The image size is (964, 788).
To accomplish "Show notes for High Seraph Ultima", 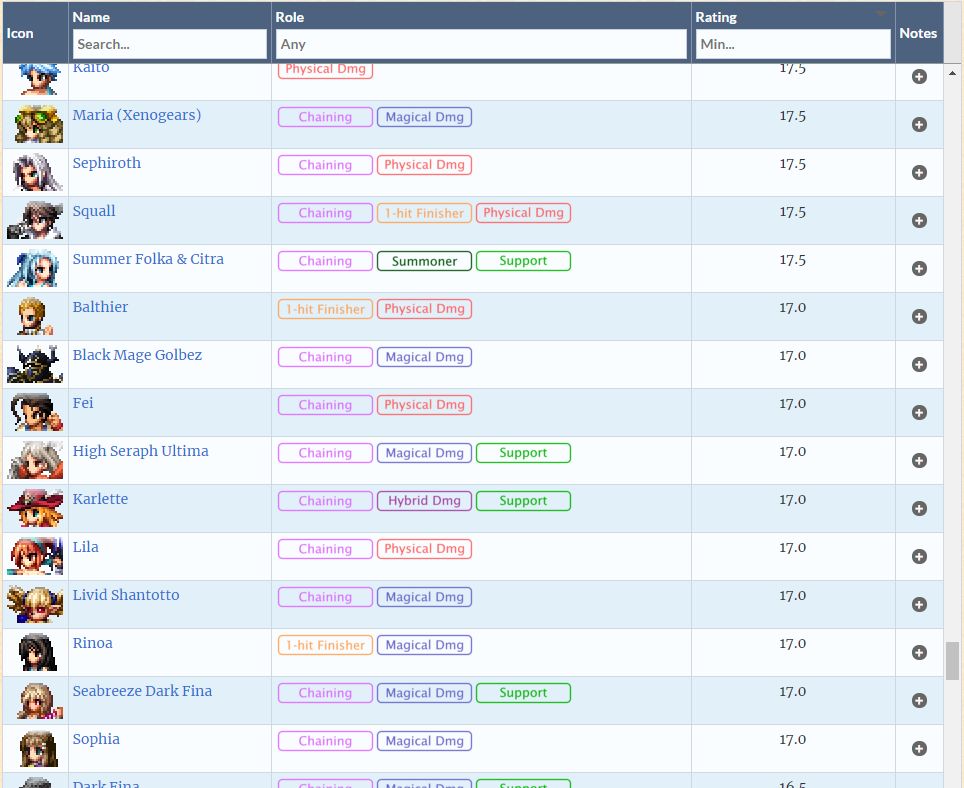I will (x=919, y=460).
